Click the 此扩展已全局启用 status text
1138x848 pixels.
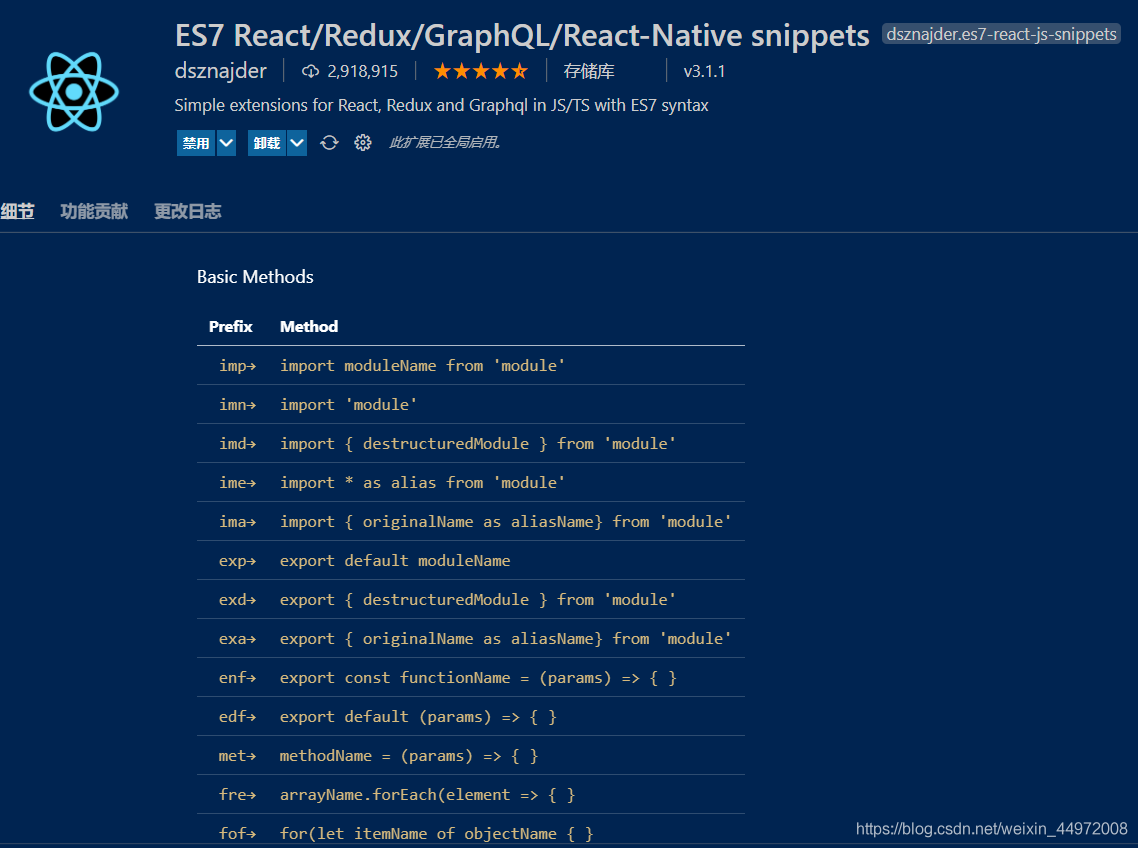pos(445,142)
